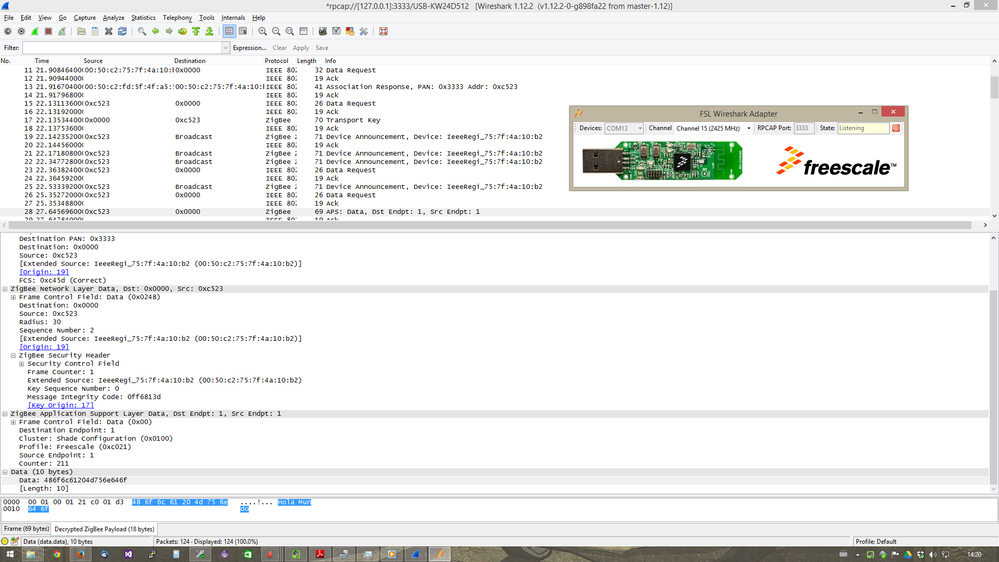Collapse ZigBee Network Layer Data tree node
The image size is (999, 562).
click(5, 289)
